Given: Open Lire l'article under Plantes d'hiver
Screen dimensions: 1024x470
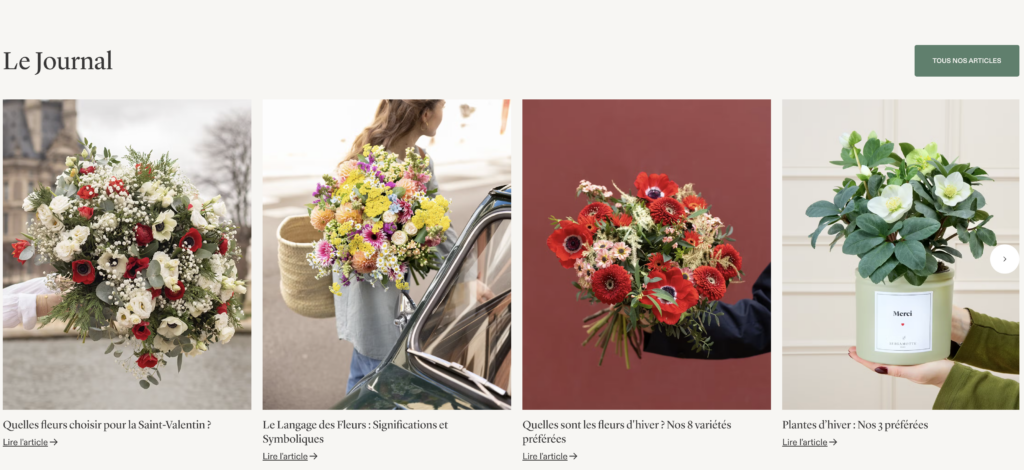Looking at the screenshot, I should [x=805, y=442].
